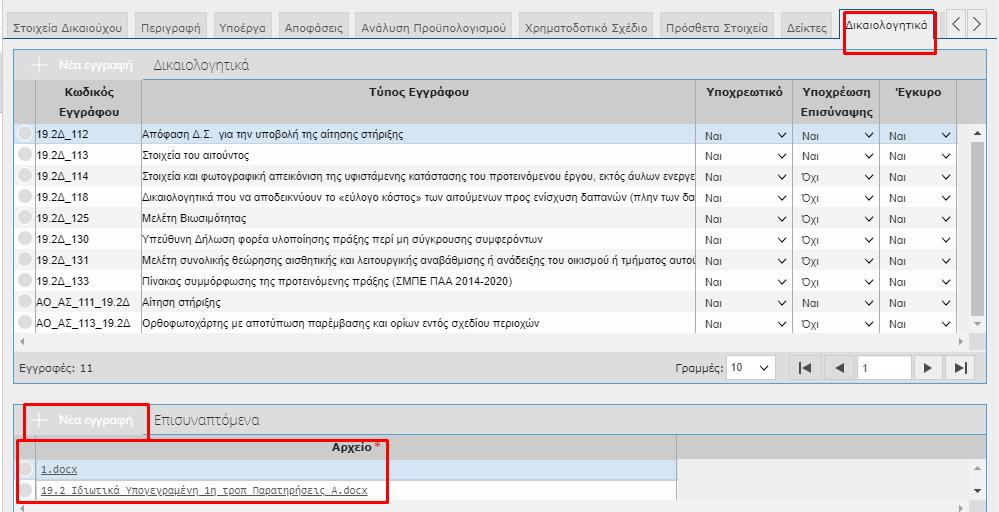The image size is (999, 512).
Task: Select row radio for 19.2Δ_125
Action: (x=24, y=218)
